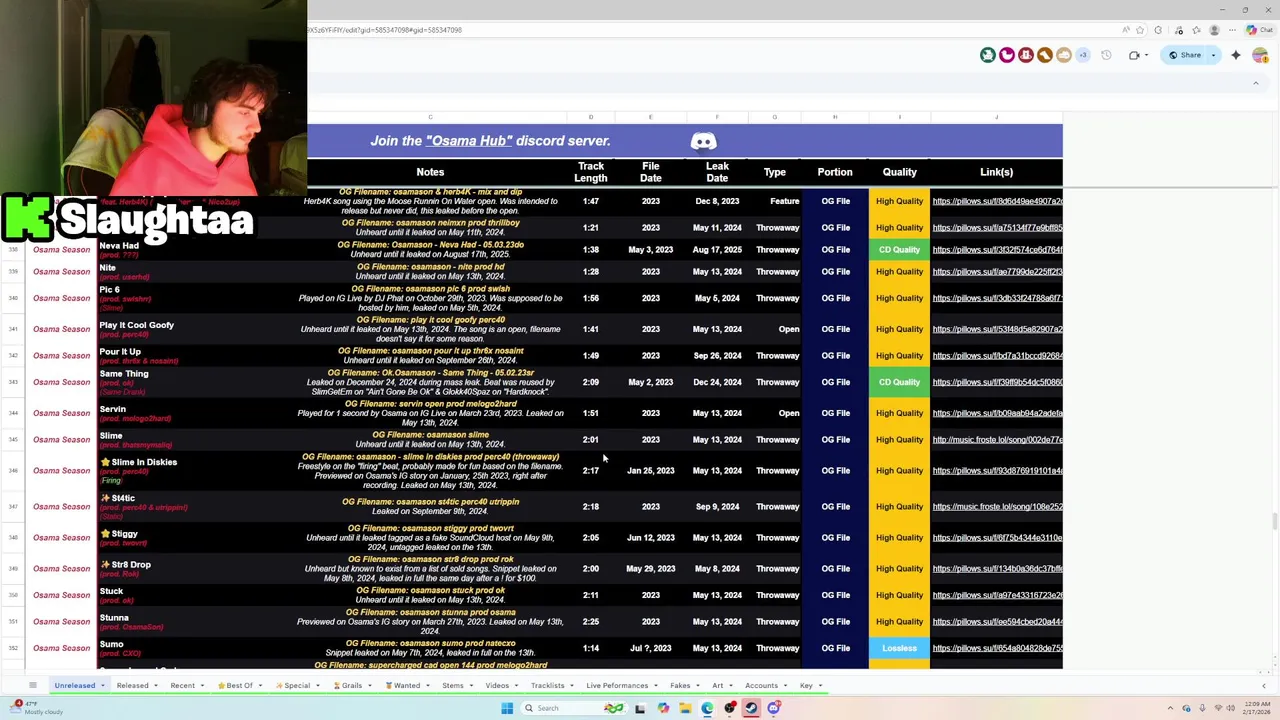Open the Best Of tab dropdown arrow
This screenshot has width=1280, height=720.
[x=261, y=686]
